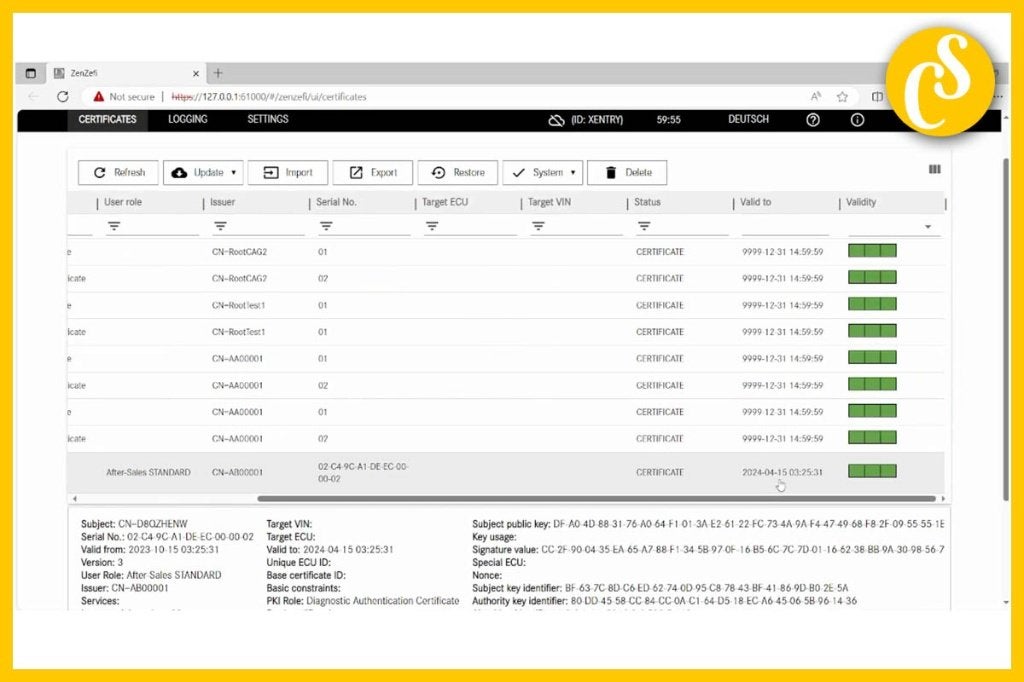Click the Restore clock icon
Screen dimensions: 1024x682
438,172
